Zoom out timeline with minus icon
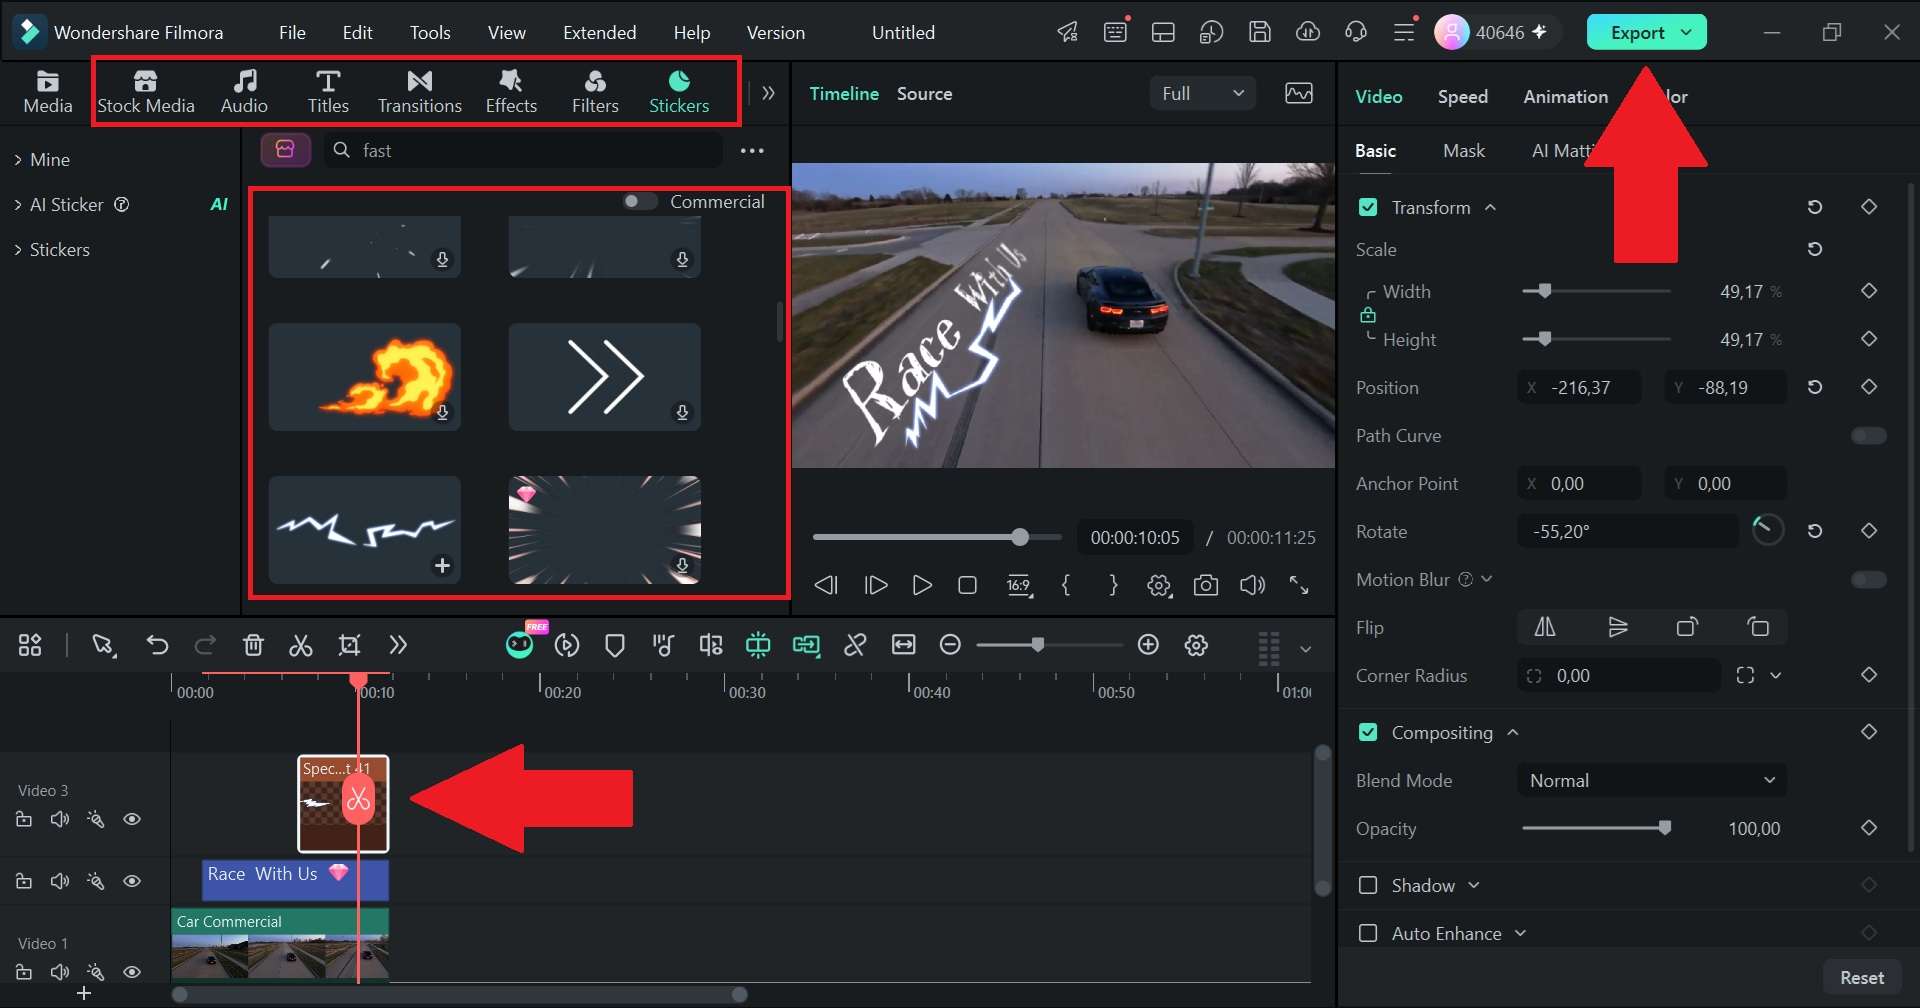 click(x=951, y=645)
